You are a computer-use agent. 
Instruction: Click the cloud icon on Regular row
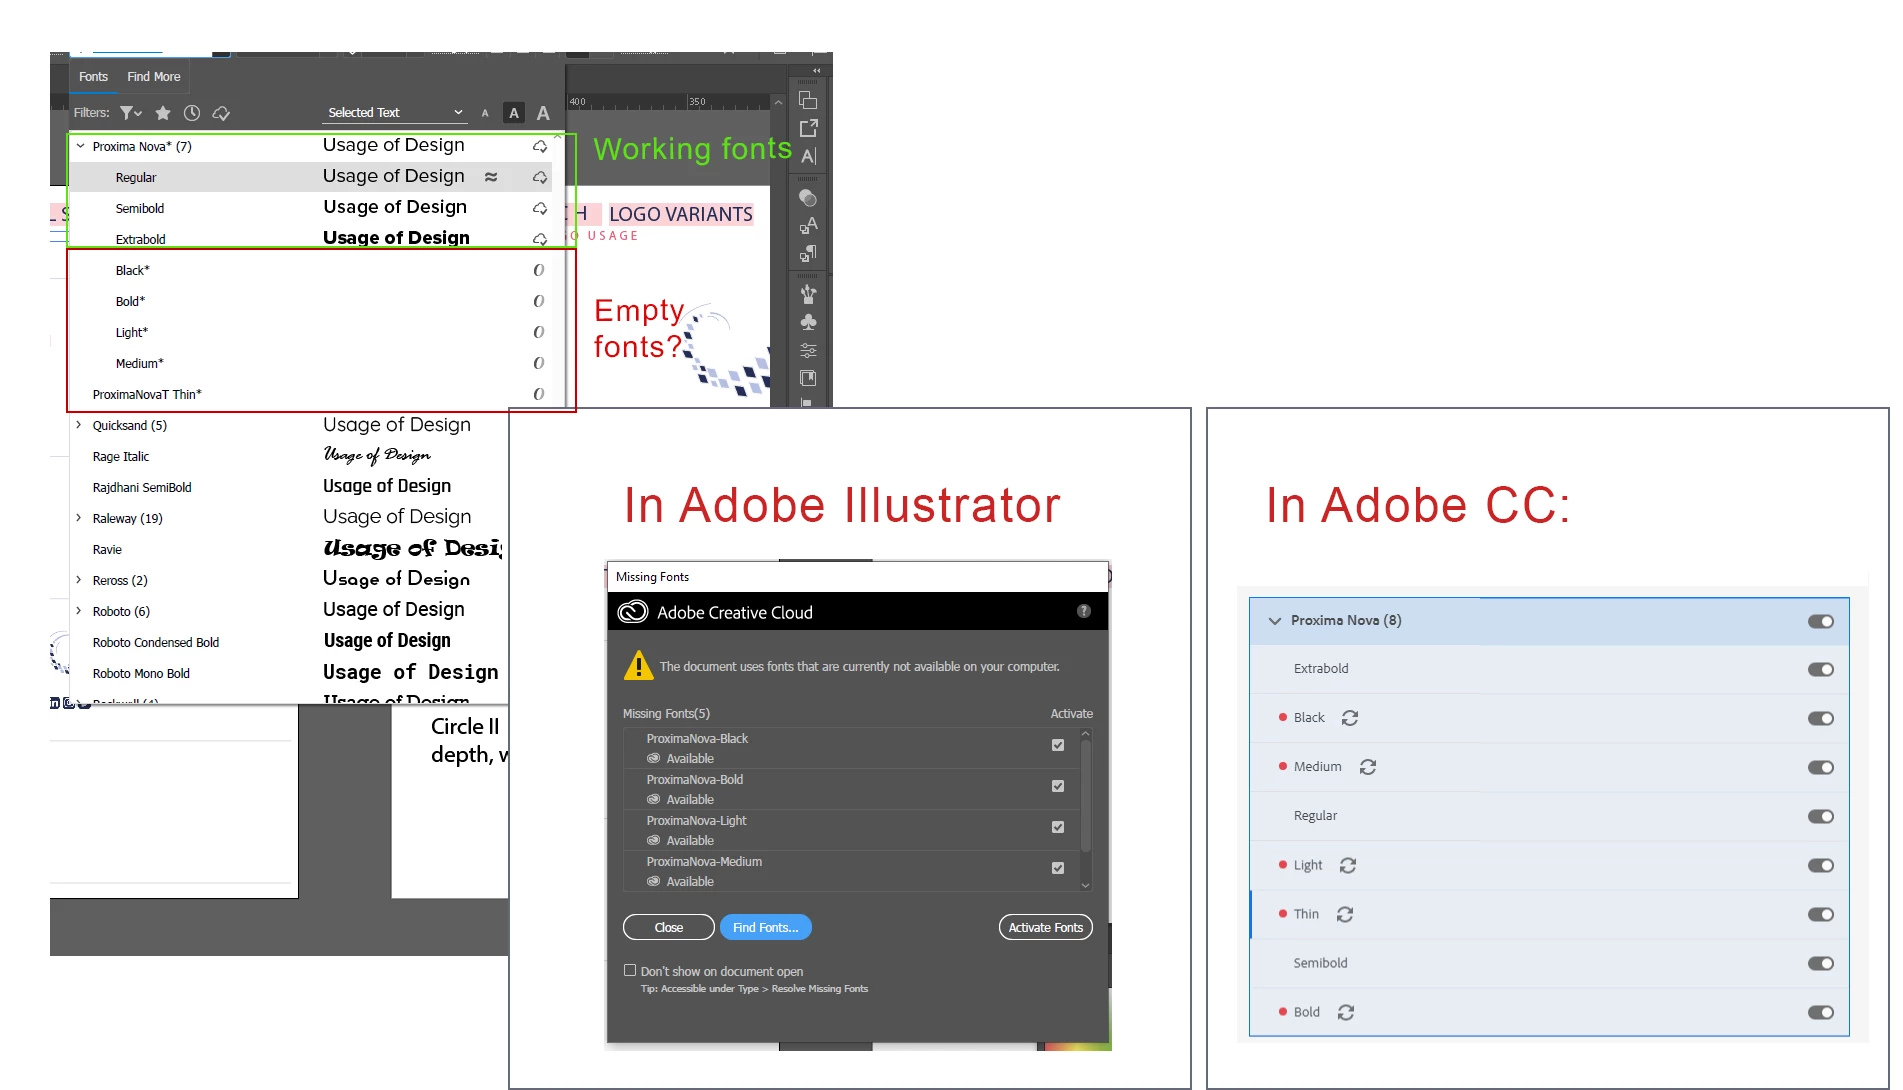[540, 177]
